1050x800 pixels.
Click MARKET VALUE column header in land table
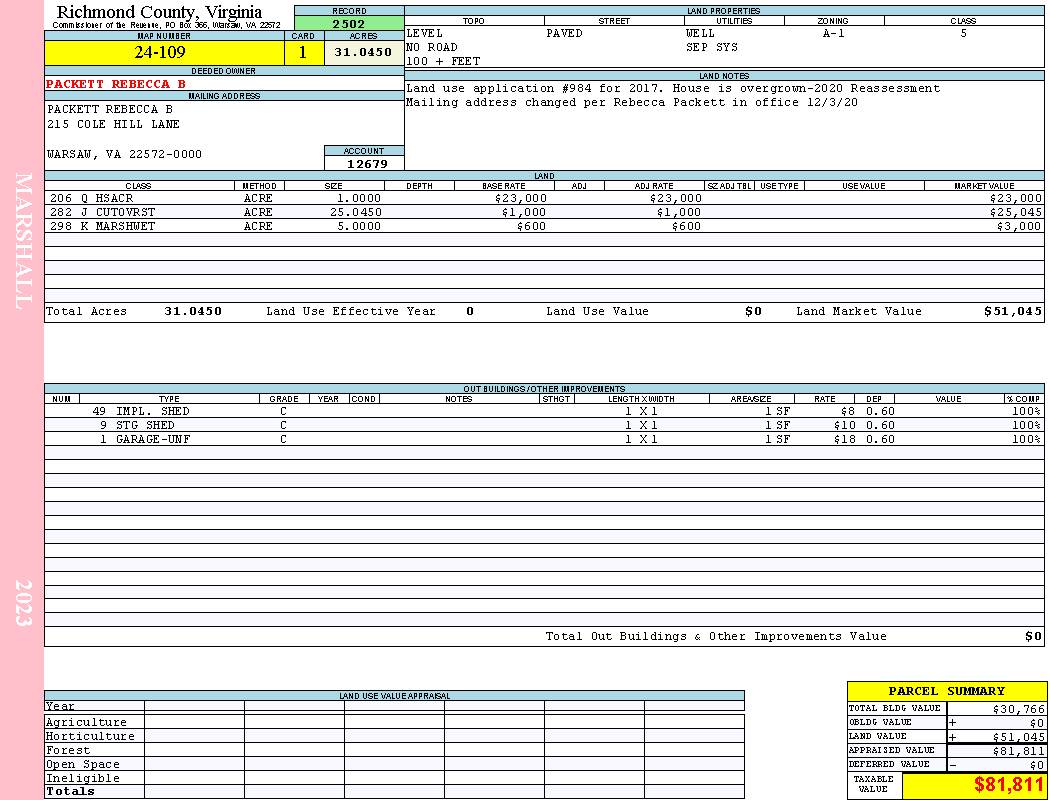pyautogui.click(x=984, y=186)
